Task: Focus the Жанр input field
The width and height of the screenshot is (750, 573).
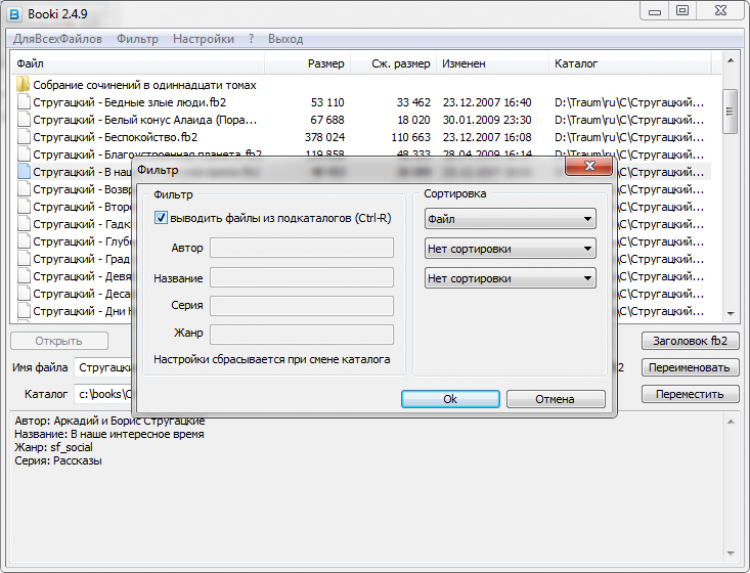Action: (x=302, y=334)
